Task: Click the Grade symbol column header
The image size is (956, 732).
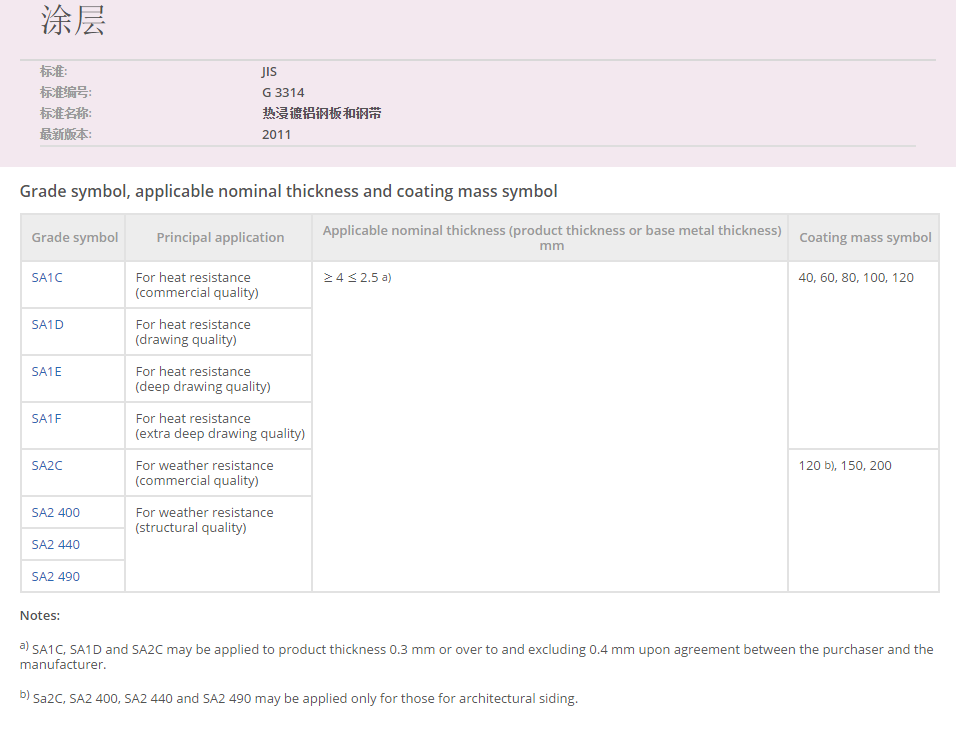Action: point(74,238)
